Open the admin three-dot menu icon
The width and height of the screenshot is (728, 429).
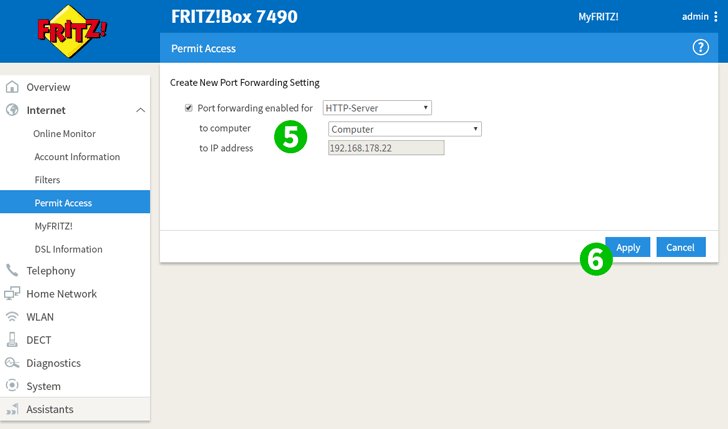click(x=715, y=17)
